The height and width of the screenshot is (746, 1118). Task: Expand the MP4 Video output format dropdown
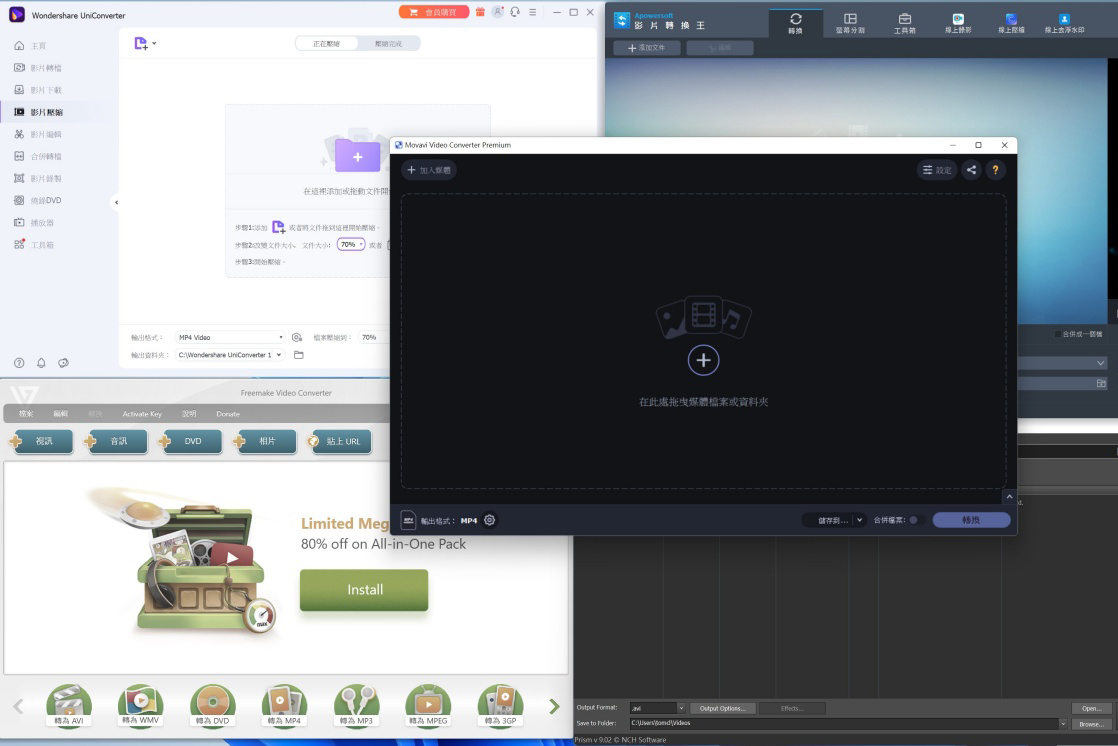click(230, 338)
